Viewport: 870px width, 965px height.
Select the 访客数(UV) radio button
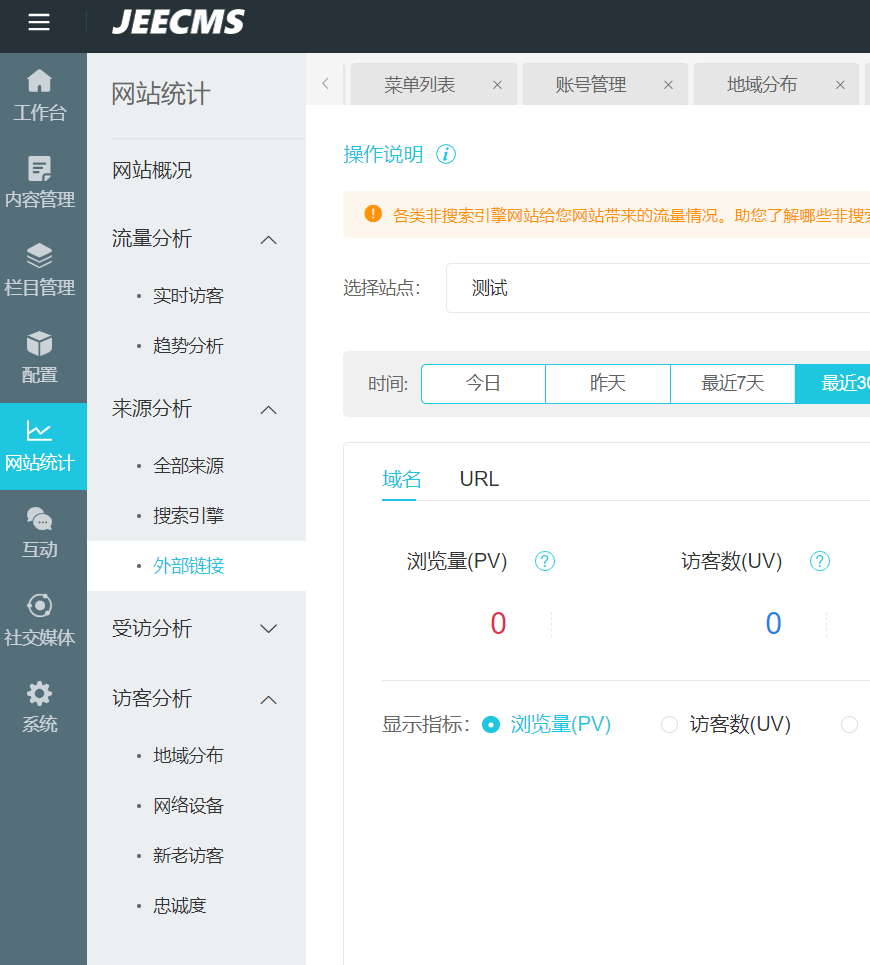(x=669, y=725)
